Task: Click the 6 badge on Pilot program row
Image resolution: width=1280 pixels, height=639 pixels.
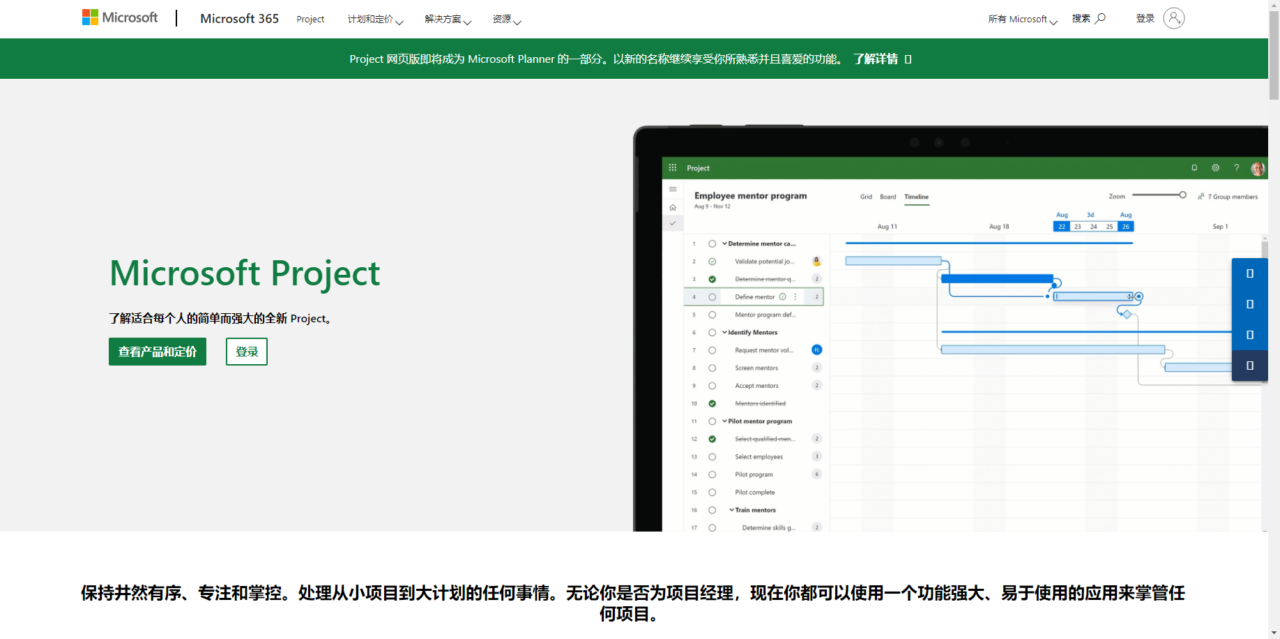Action: coord(817,474)
